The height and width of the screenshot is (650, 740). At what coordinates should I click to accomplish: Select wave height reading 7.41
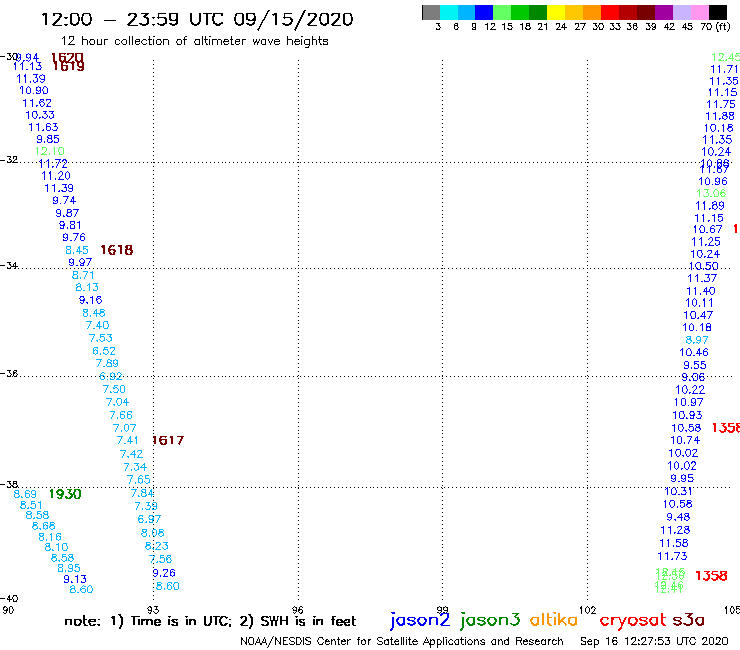click(127, 440)
